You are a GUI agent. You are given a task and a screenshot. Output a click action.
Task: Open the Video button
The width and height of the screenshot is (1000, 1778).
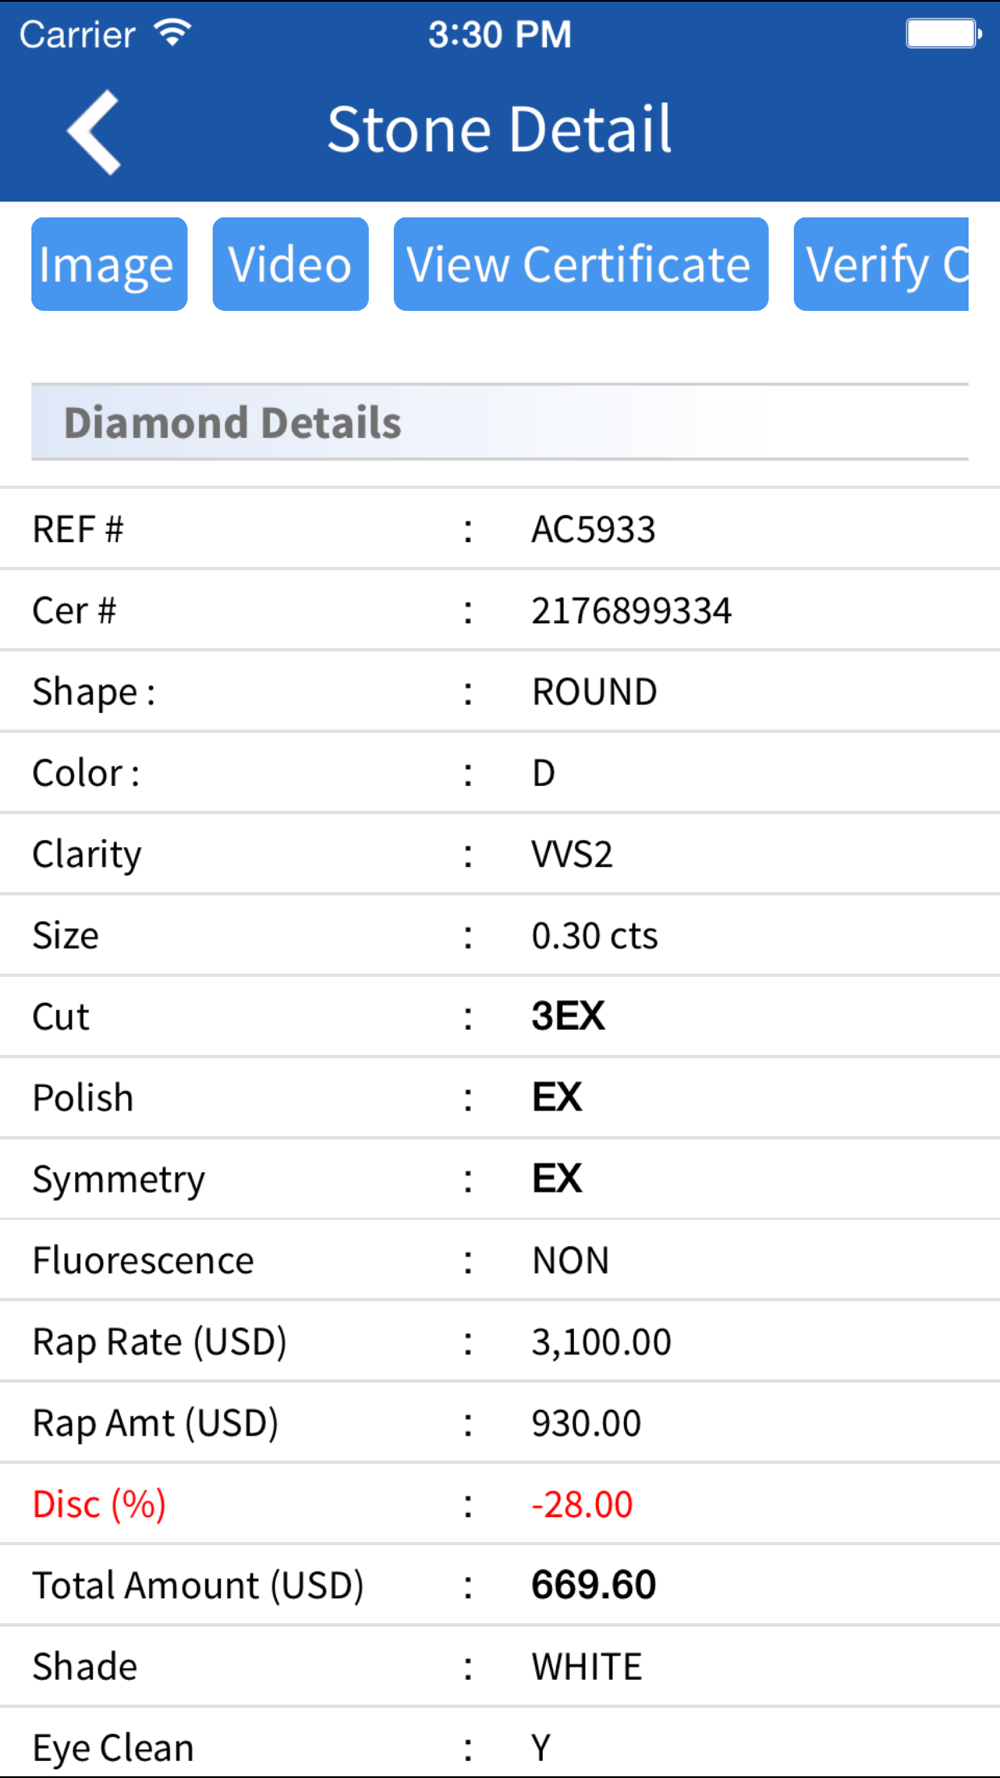[x=290, y=264]
